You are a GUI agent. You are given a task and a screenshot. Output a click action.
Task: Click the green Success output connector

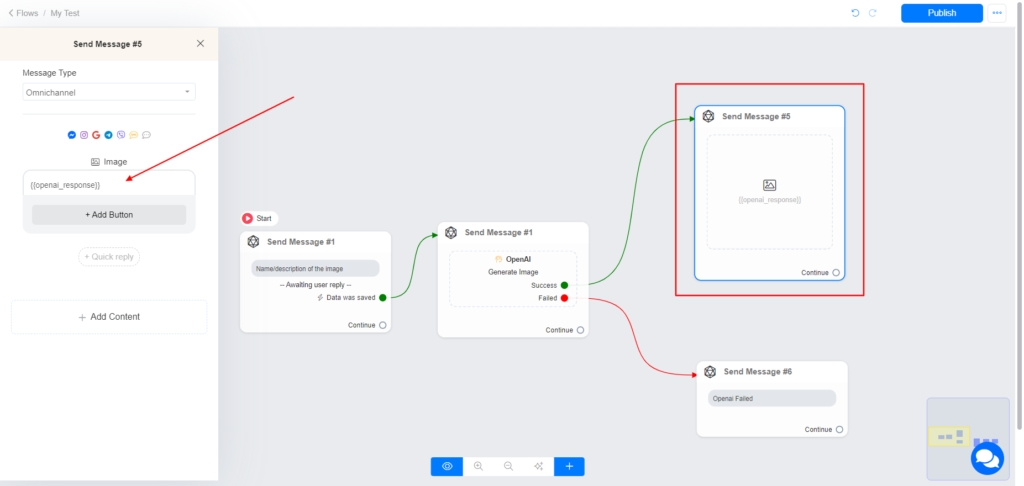pos(565,285)
